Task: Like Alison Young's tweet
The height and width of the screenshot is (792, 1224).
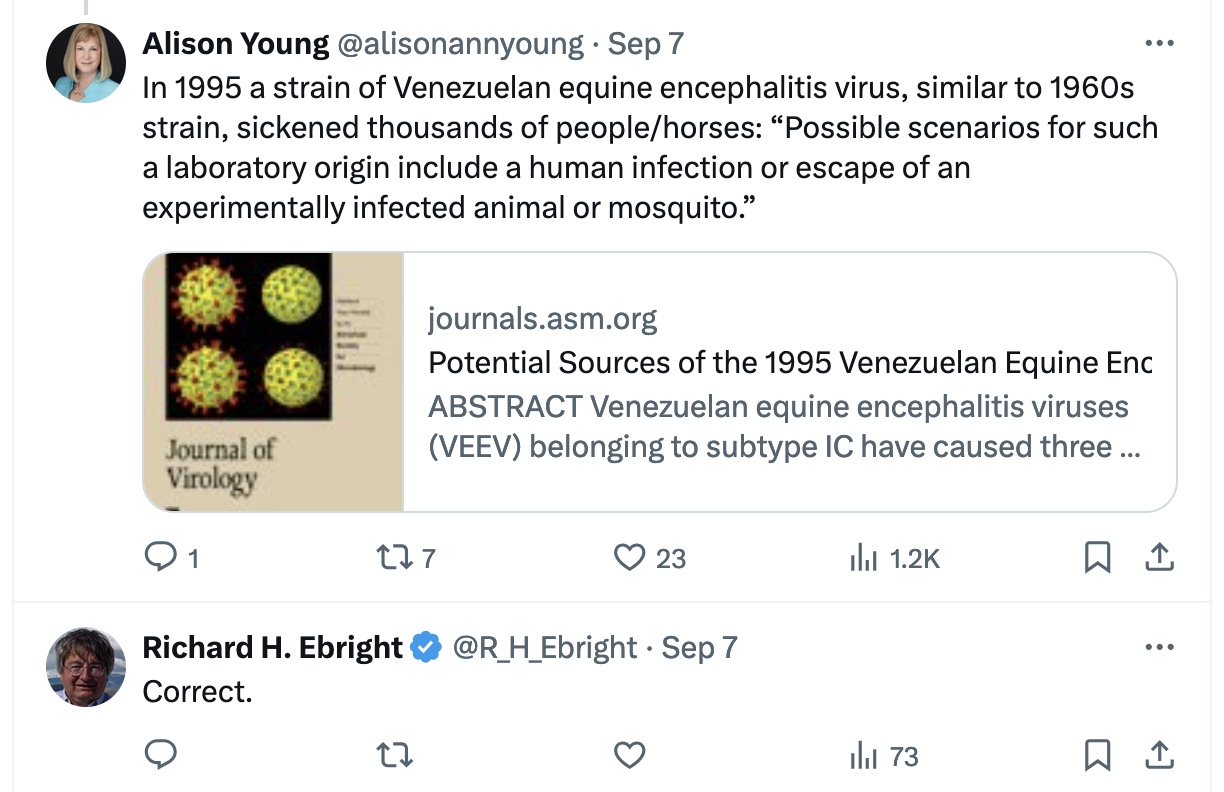Action: (630, 557)
